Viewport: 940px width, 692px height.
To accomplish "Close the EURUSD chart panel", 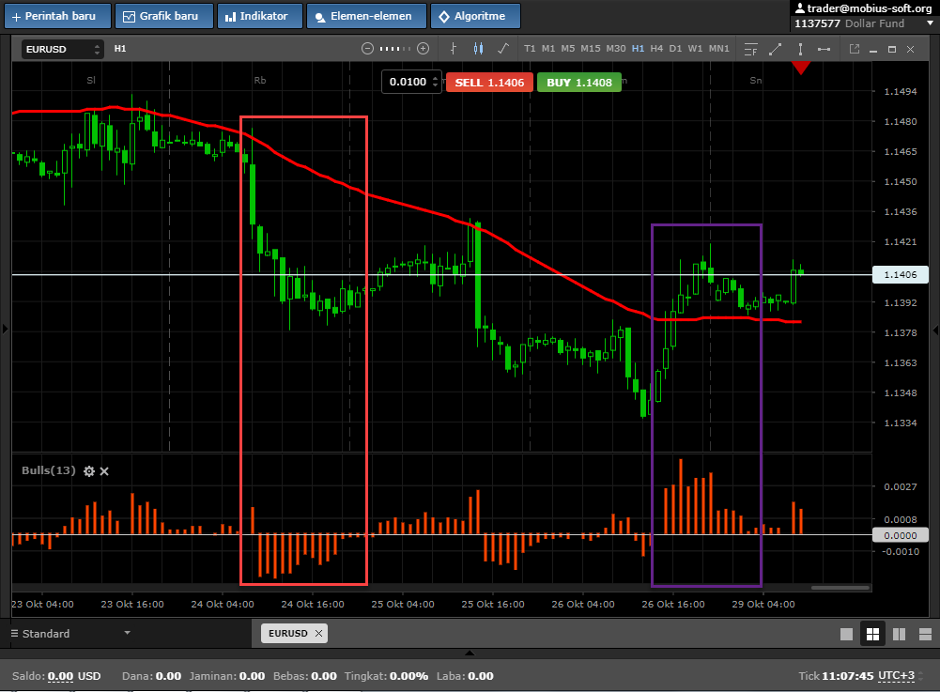I will (911, 49).
